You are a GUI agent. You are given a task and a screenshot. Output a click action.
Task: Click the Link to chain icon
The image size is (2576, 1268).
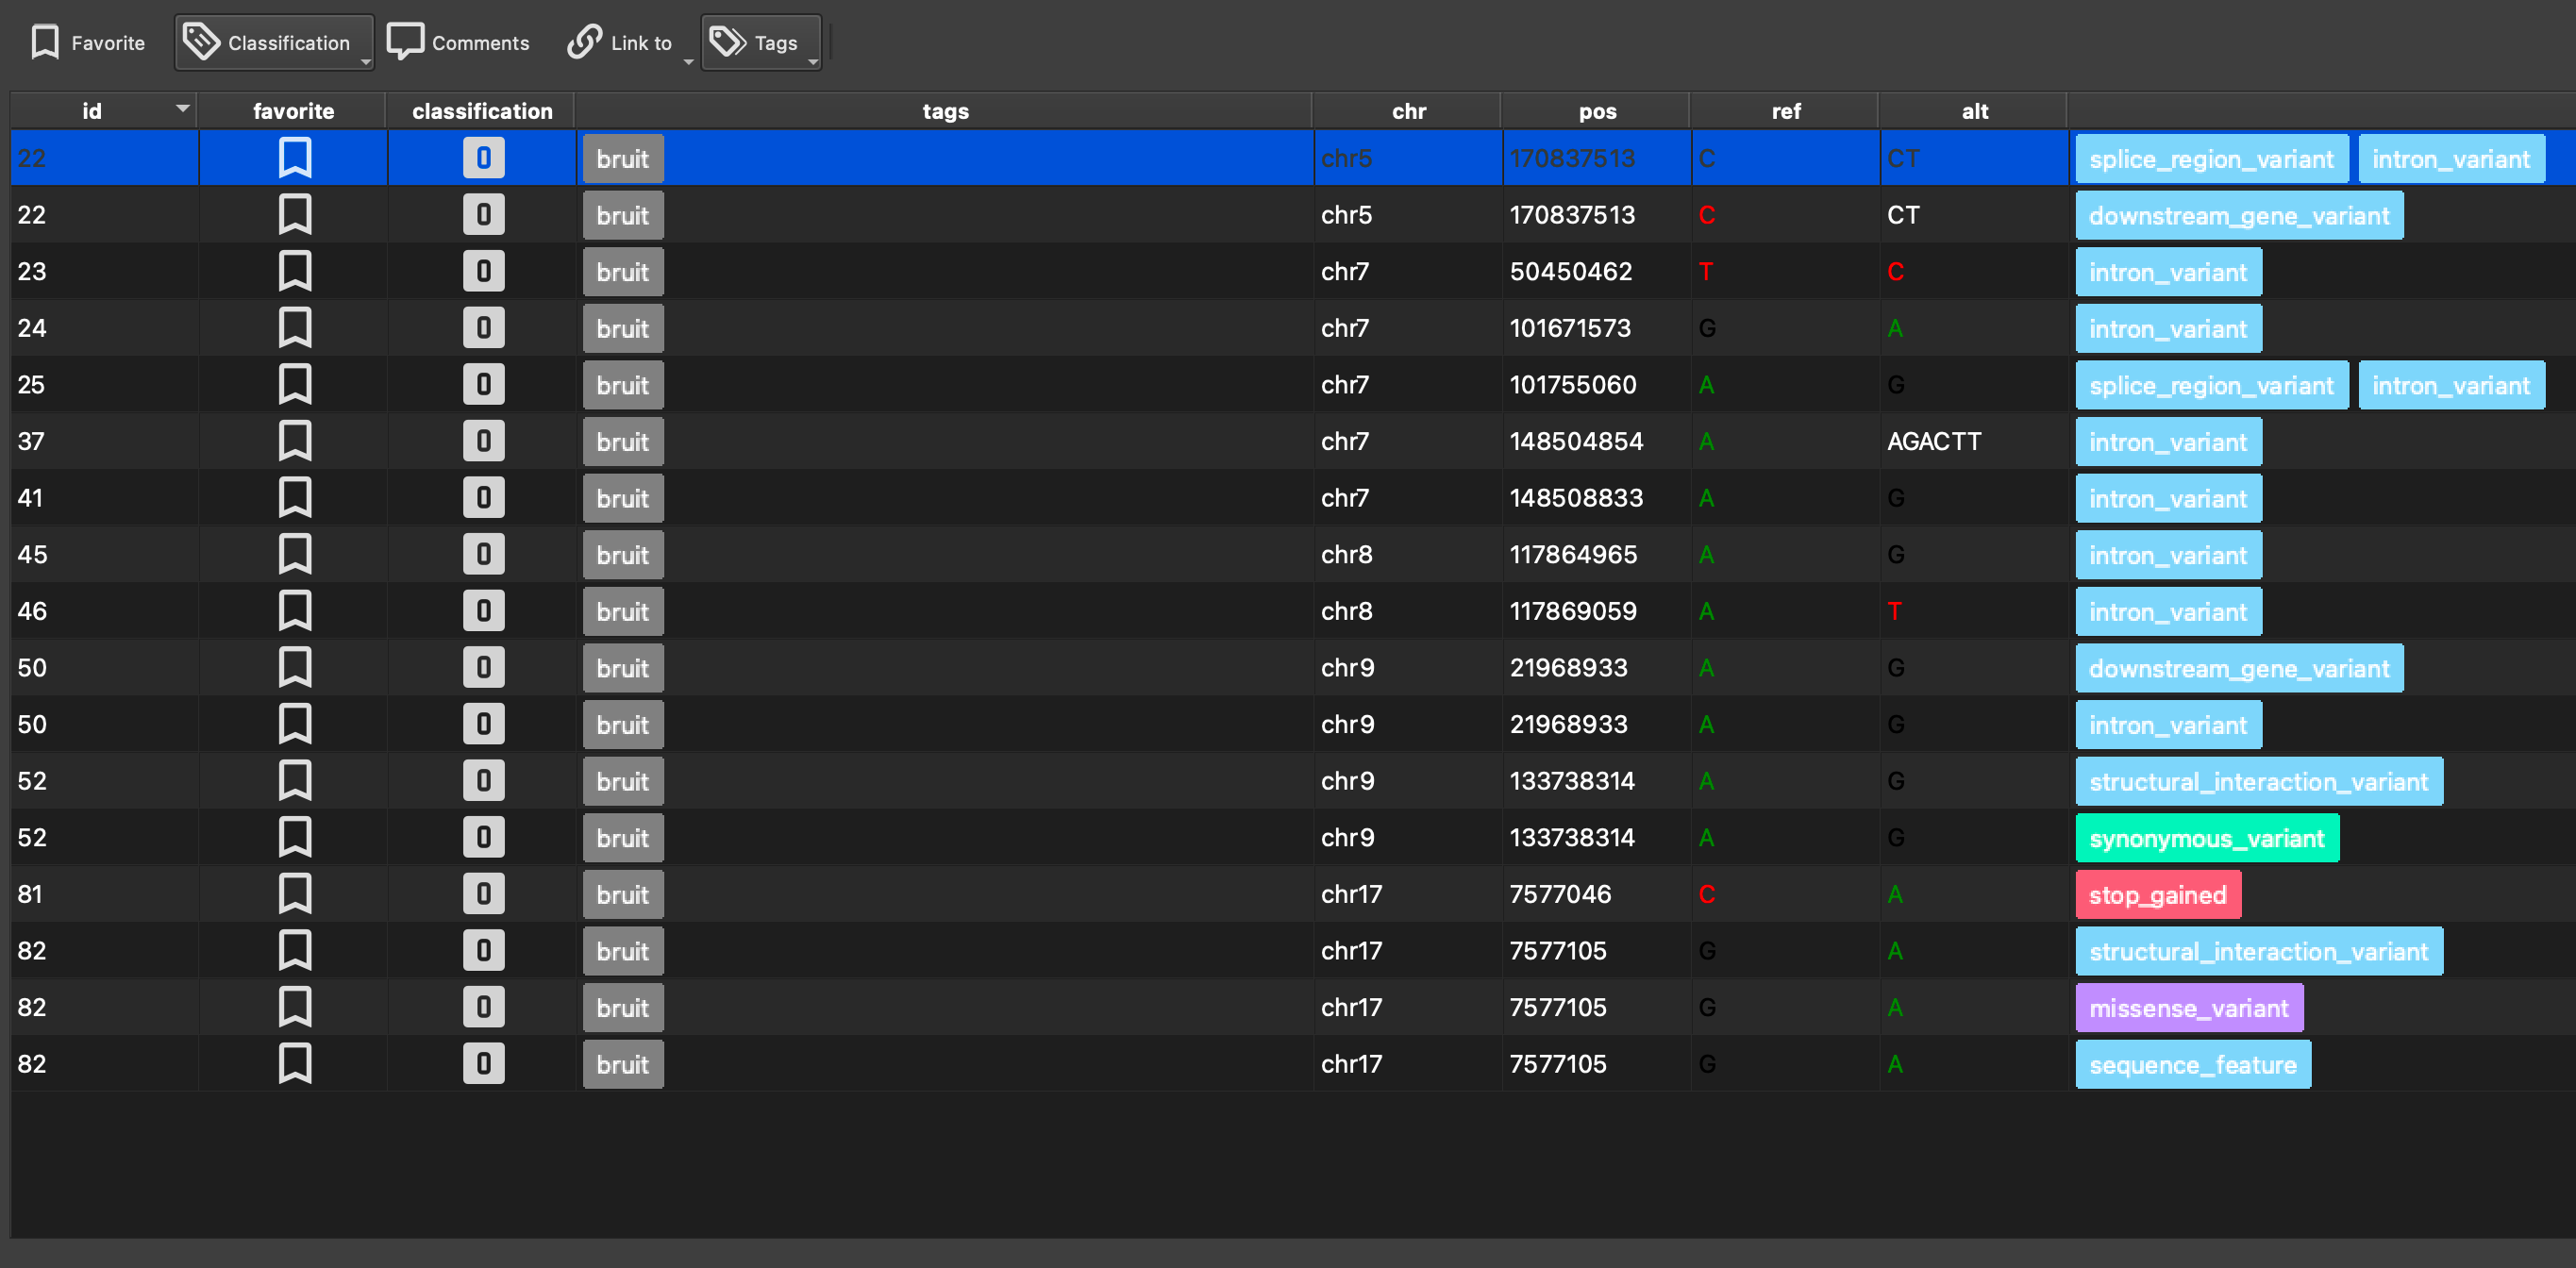(584, 42)
